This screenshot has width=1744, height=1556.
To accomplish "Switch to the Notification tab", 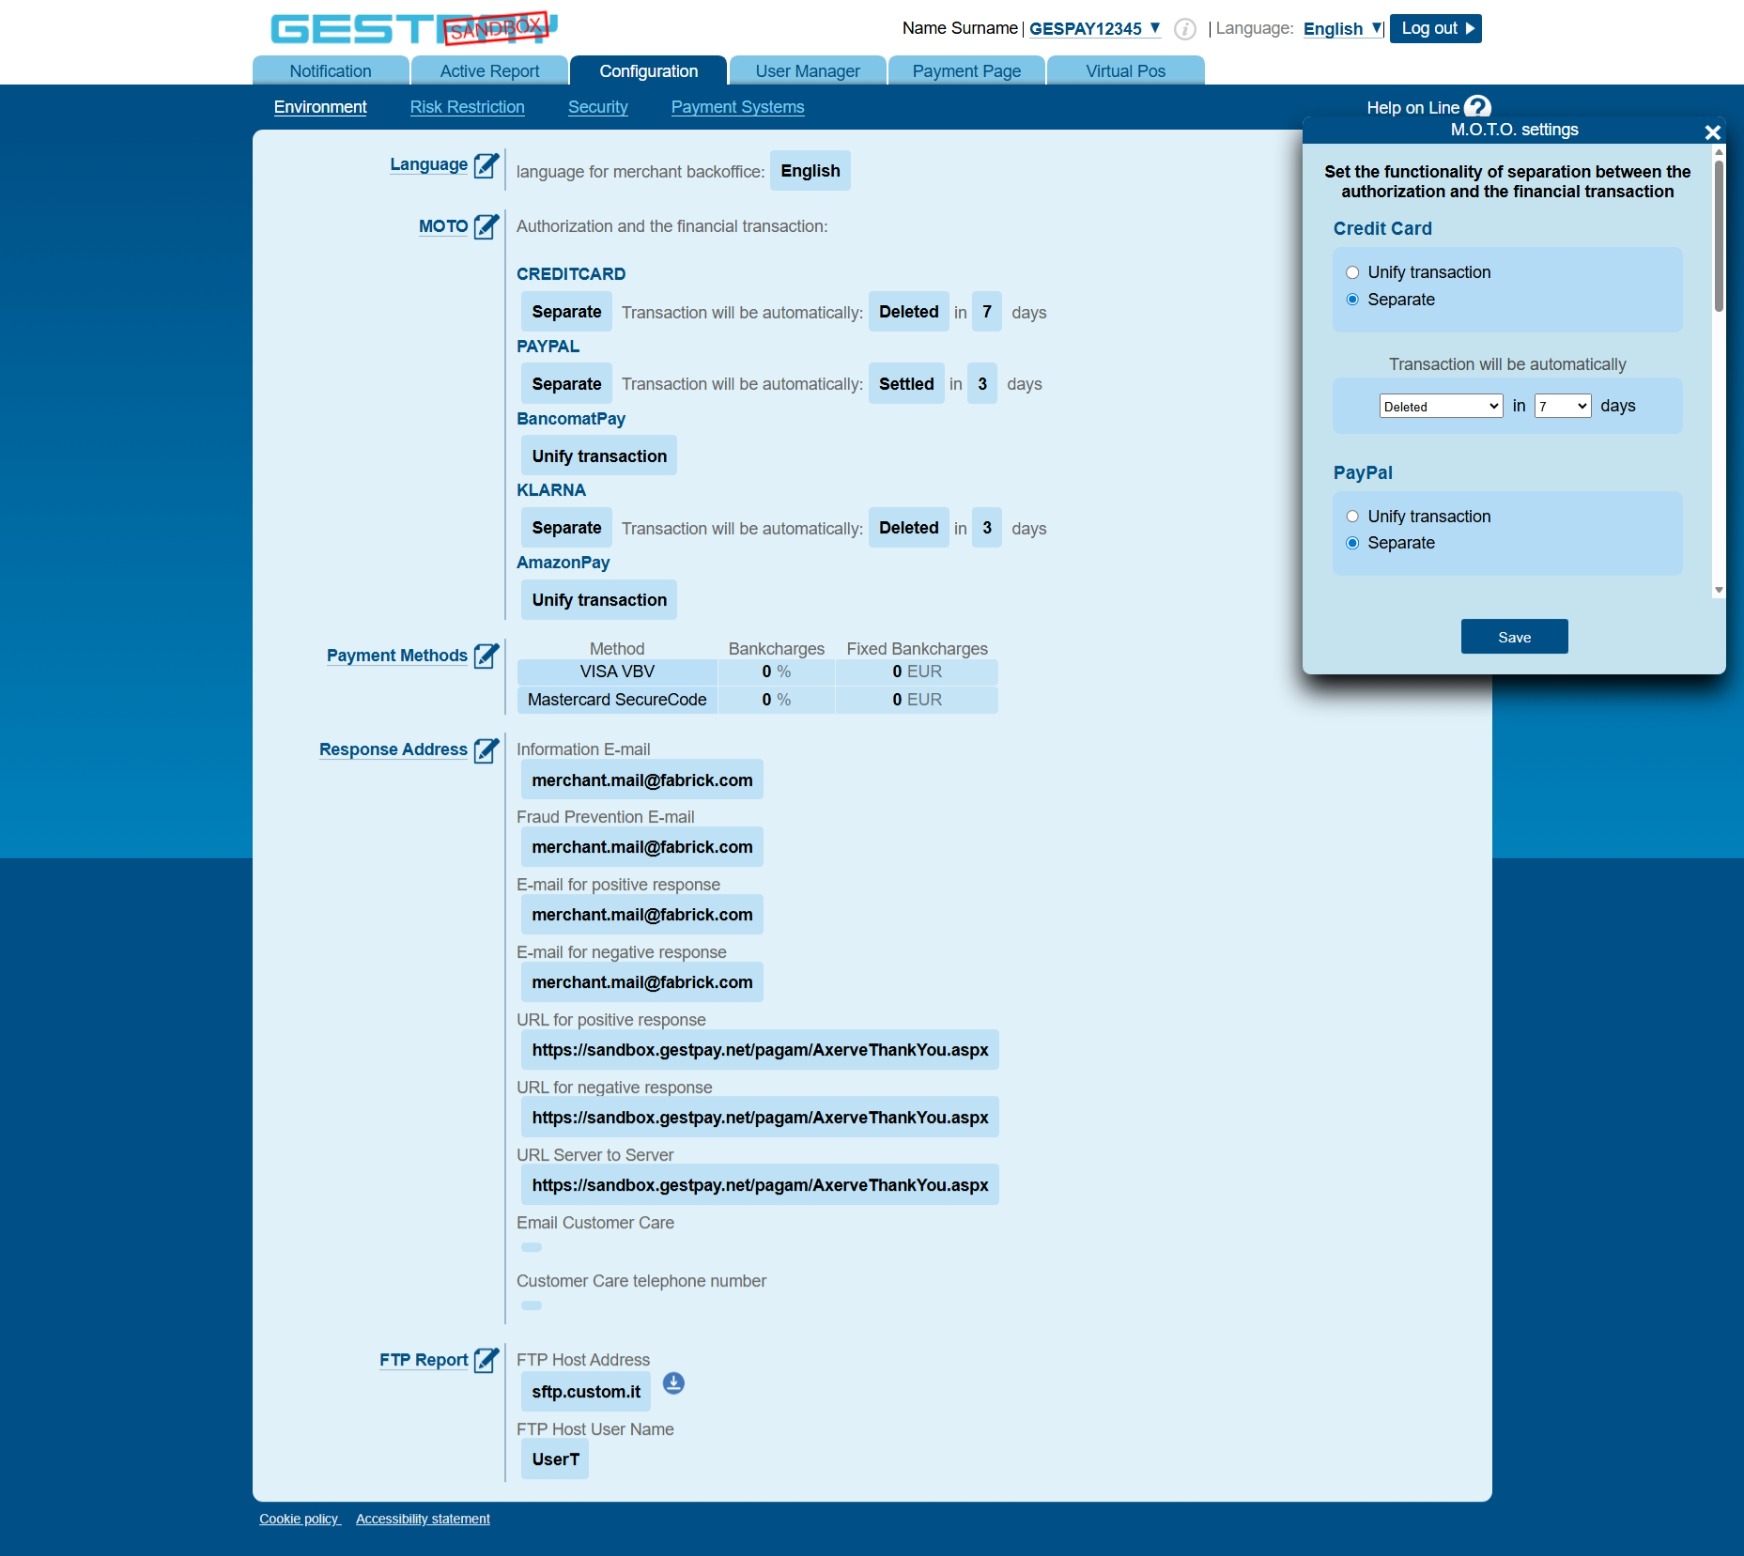I will tap(330, 71).
